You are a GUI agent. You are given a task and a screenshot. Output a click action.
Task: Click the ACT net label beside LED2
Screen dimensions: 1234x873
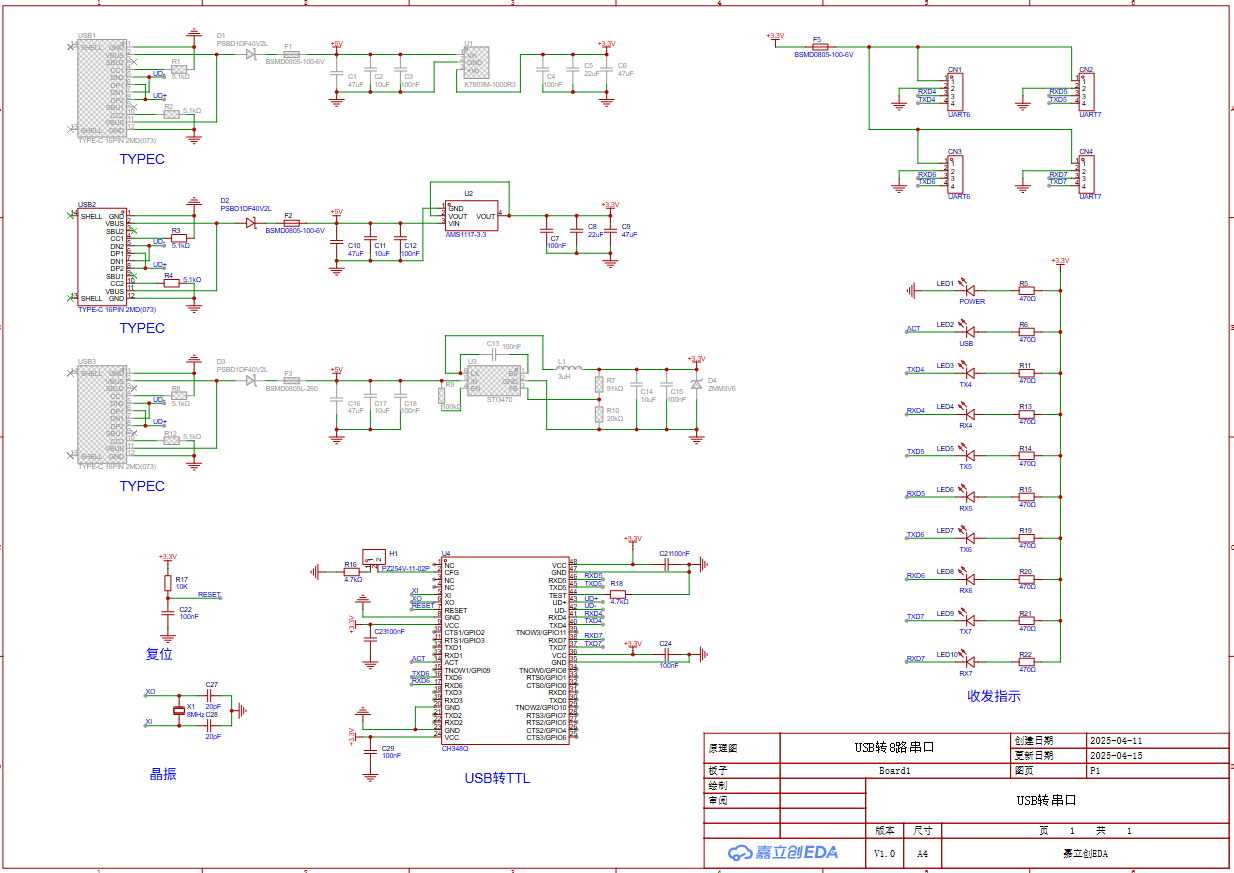point(913,328)
